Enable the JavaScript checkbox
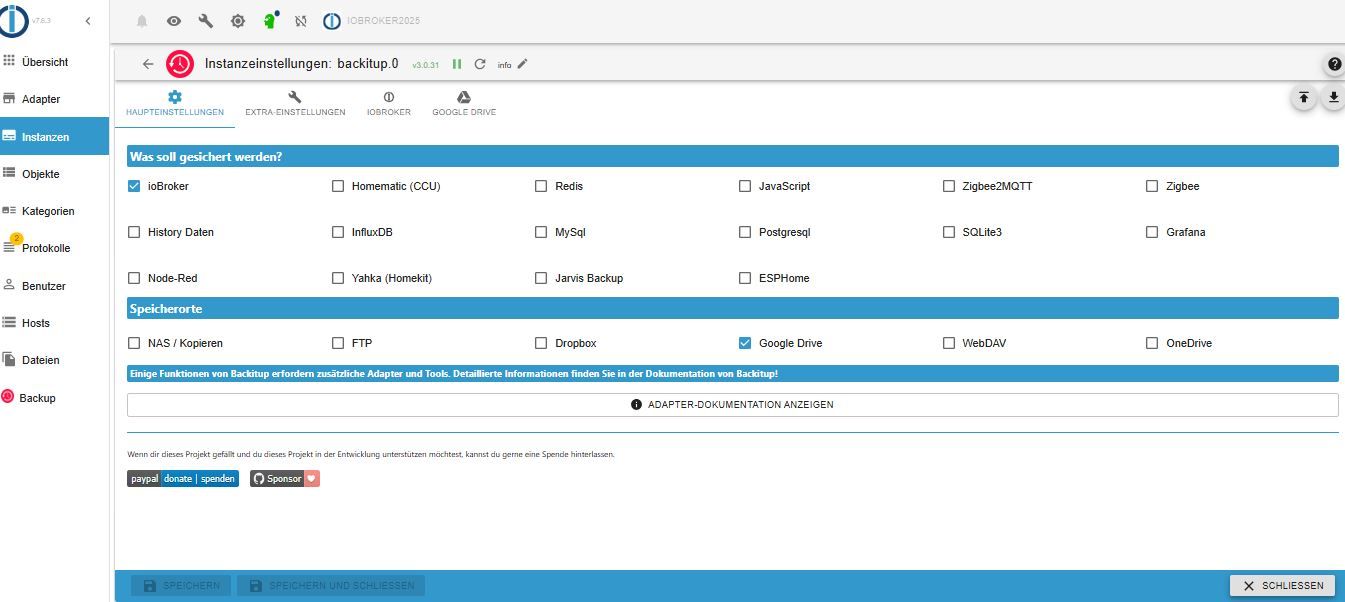The height and width of the screenshot is (602, 1345). coord(745,186)
